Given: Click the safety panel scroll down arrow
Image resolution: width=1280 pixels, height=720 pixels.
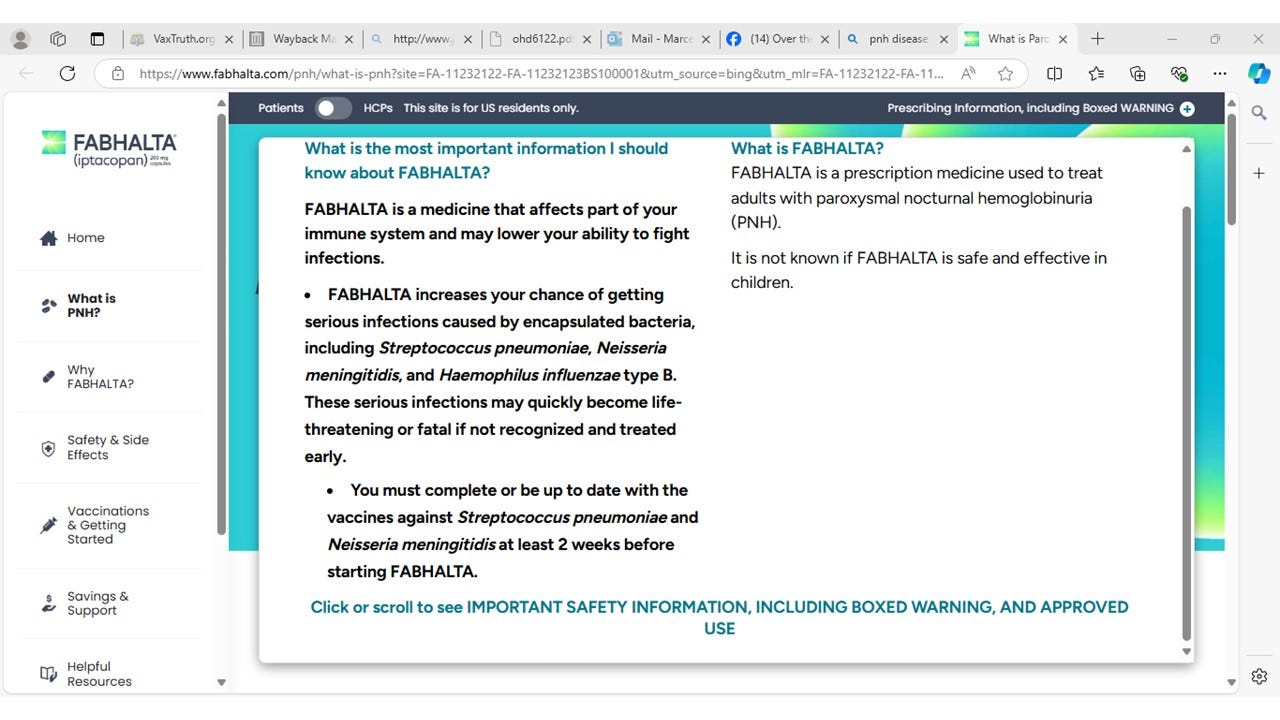Looking at the screenshot, I should click(1187, 651).
